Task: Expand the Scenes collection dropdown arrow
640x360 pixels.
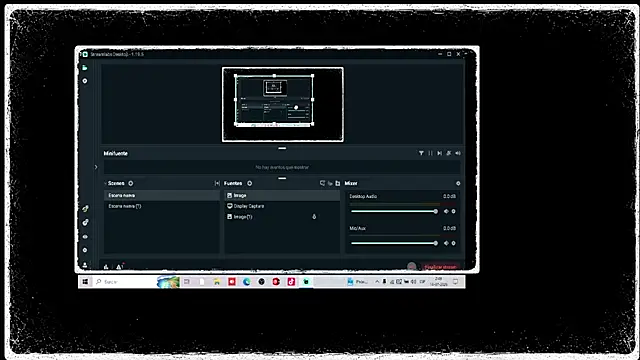Action: point(105,183)
